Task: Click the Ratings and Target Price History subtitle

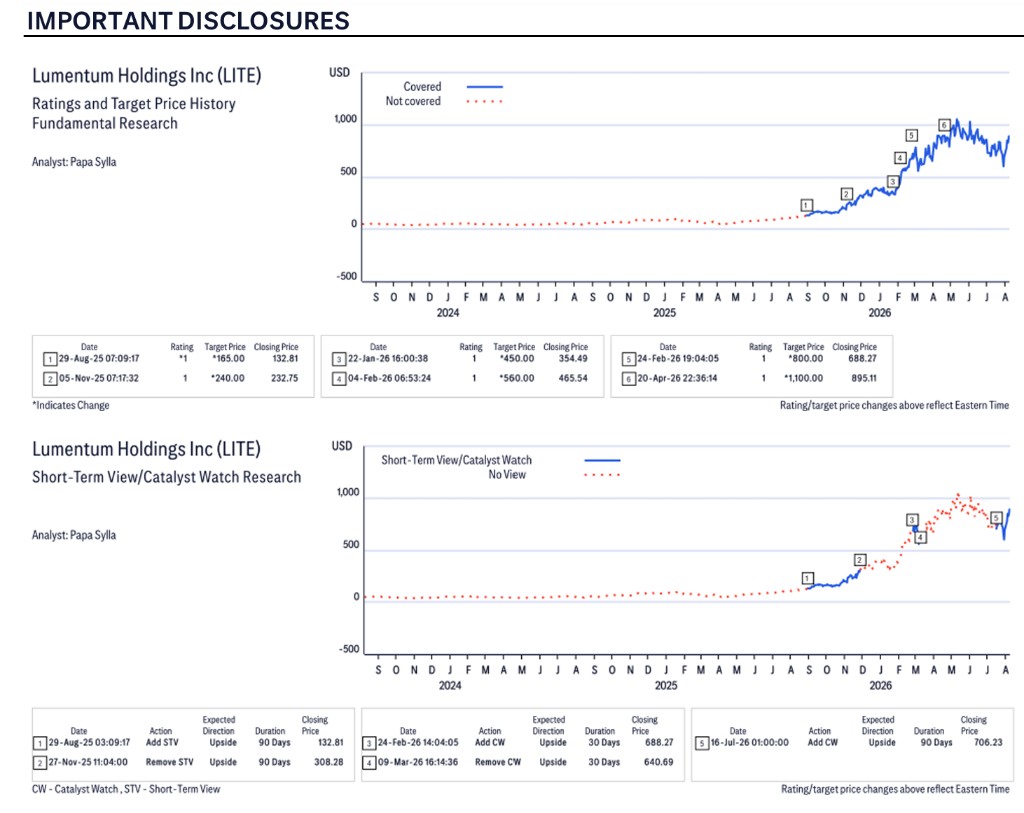Action: (134, 103)
